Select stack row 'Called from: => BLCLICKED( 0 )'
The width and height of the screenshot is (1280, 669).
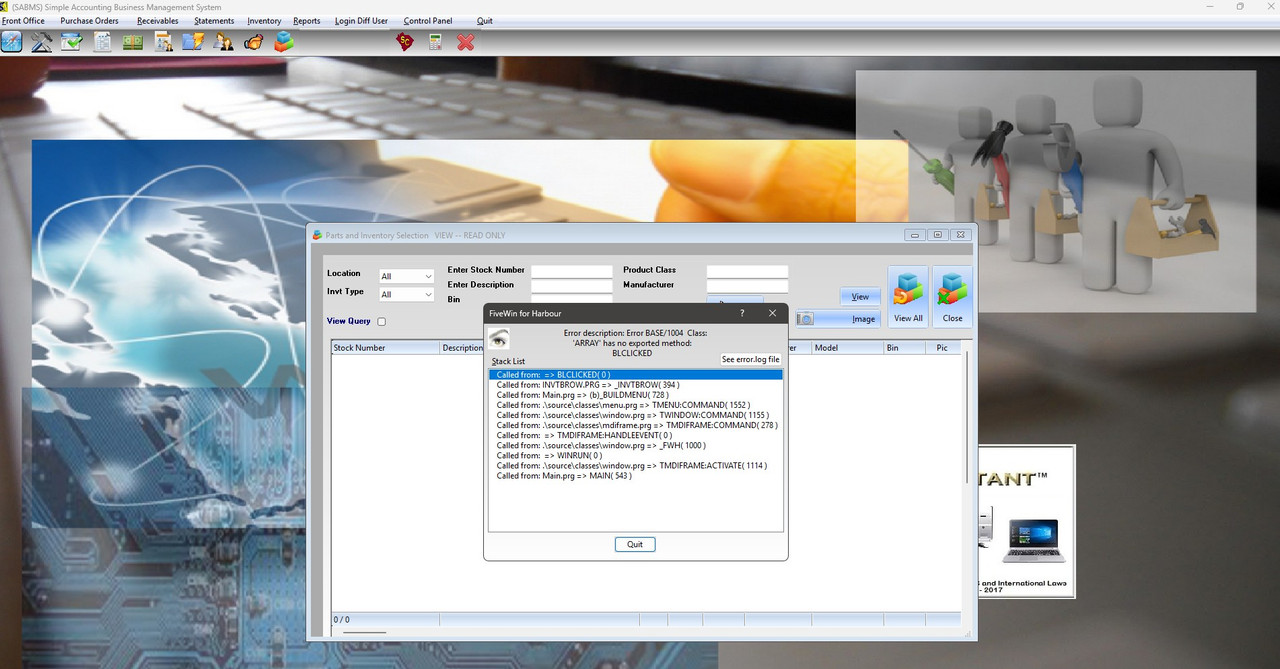pos(636,375)
